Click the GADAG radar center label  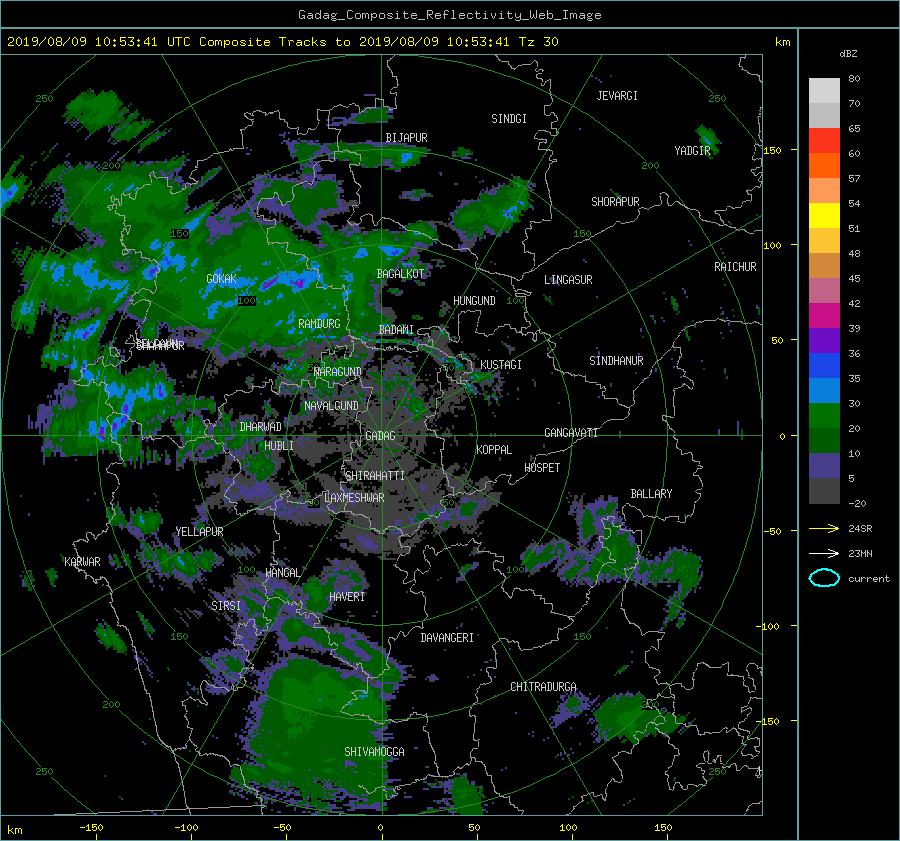tap(380, 436)
